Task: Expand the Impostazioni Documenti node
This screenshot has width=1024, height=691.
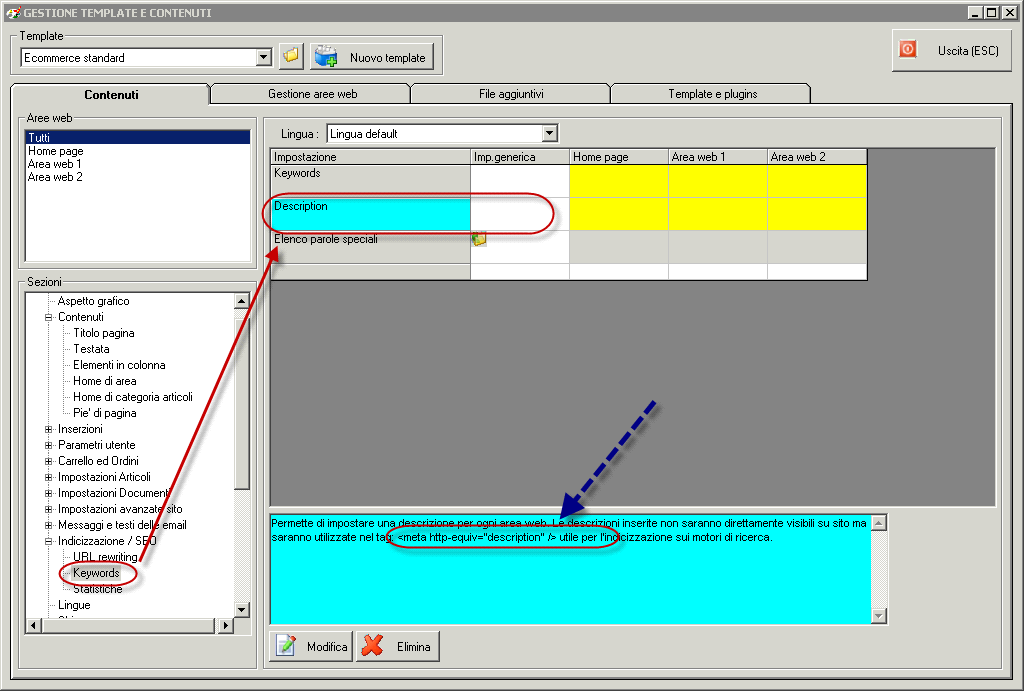Action: (48, 493)
